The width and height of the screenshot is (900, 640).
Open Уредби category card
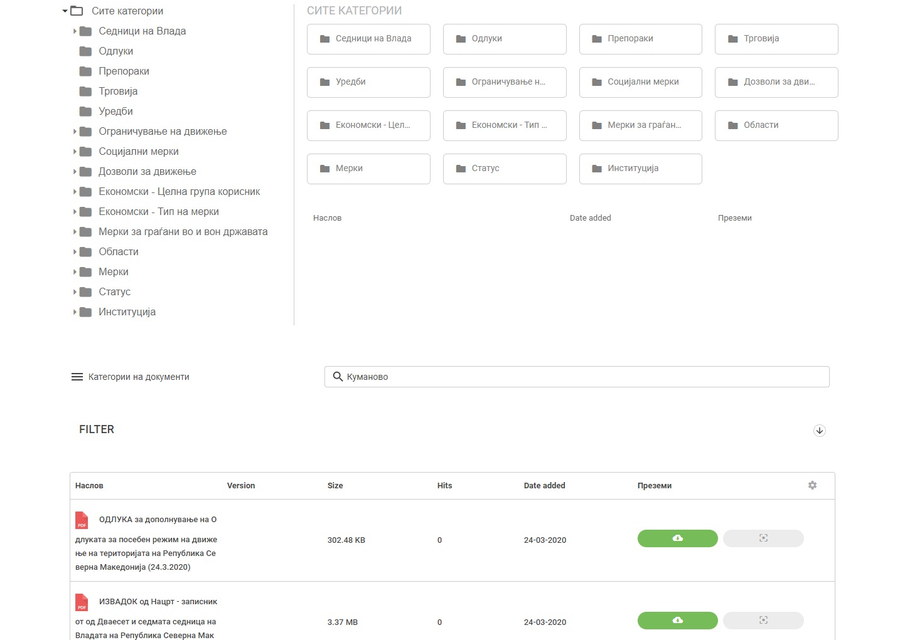[368, 82]
